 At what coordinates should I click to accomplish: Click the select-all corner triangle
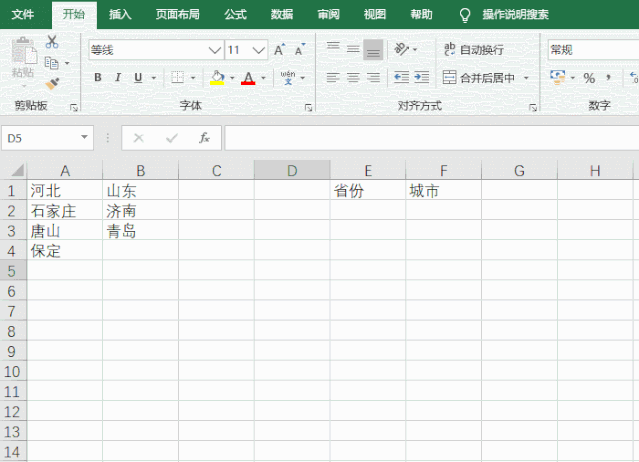pos(18,170)
